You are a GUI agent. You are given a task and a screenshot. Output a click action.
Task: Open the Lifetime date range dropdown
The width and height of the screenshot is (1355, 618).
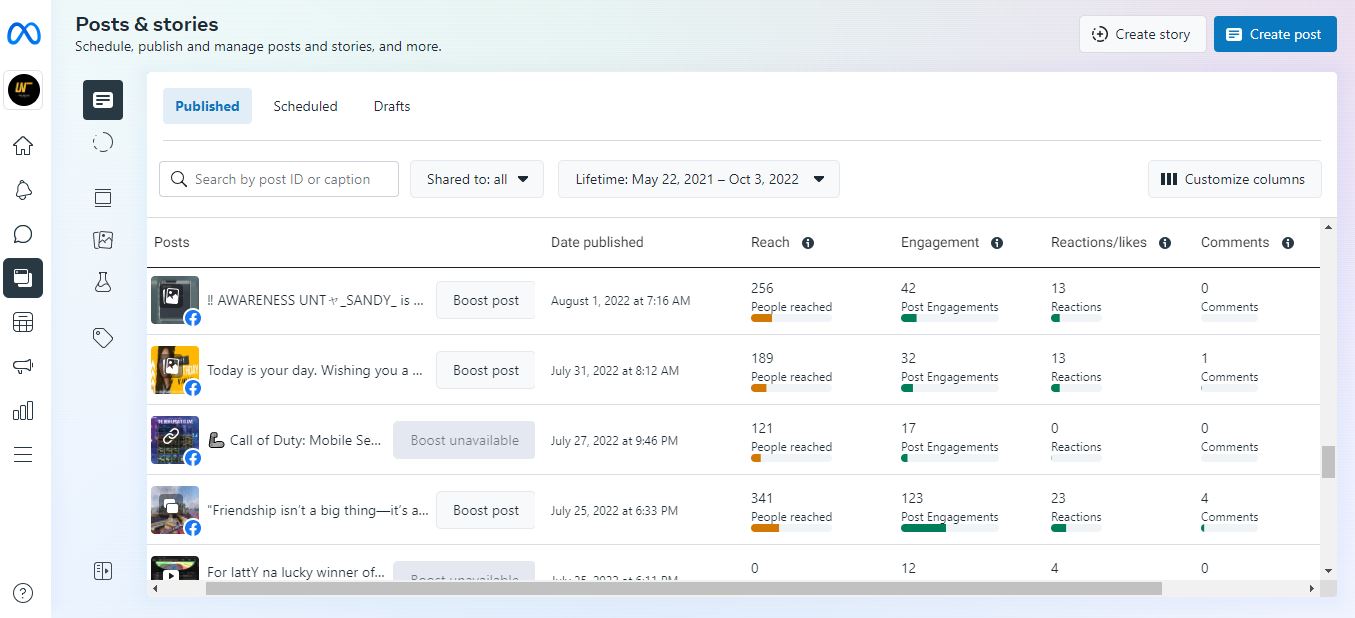pos(699,179)
